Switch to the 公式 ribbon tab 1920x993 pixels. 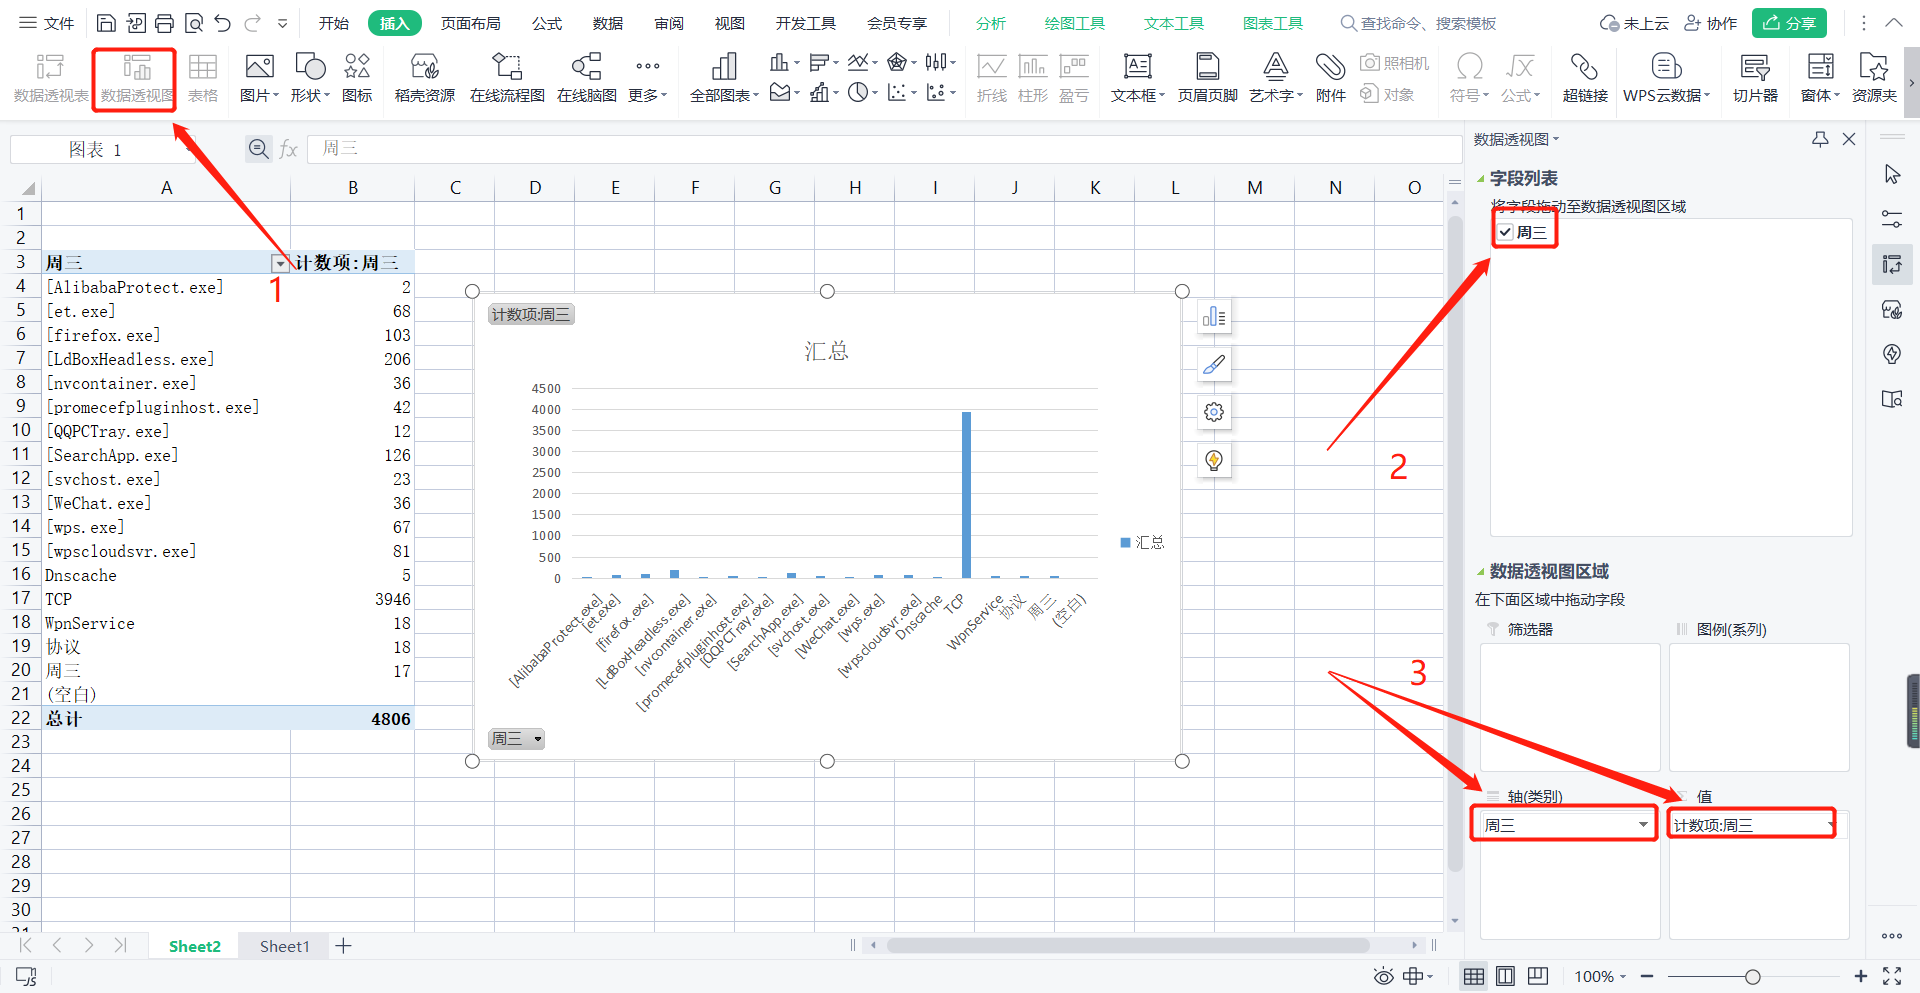(x=547, y=23)
